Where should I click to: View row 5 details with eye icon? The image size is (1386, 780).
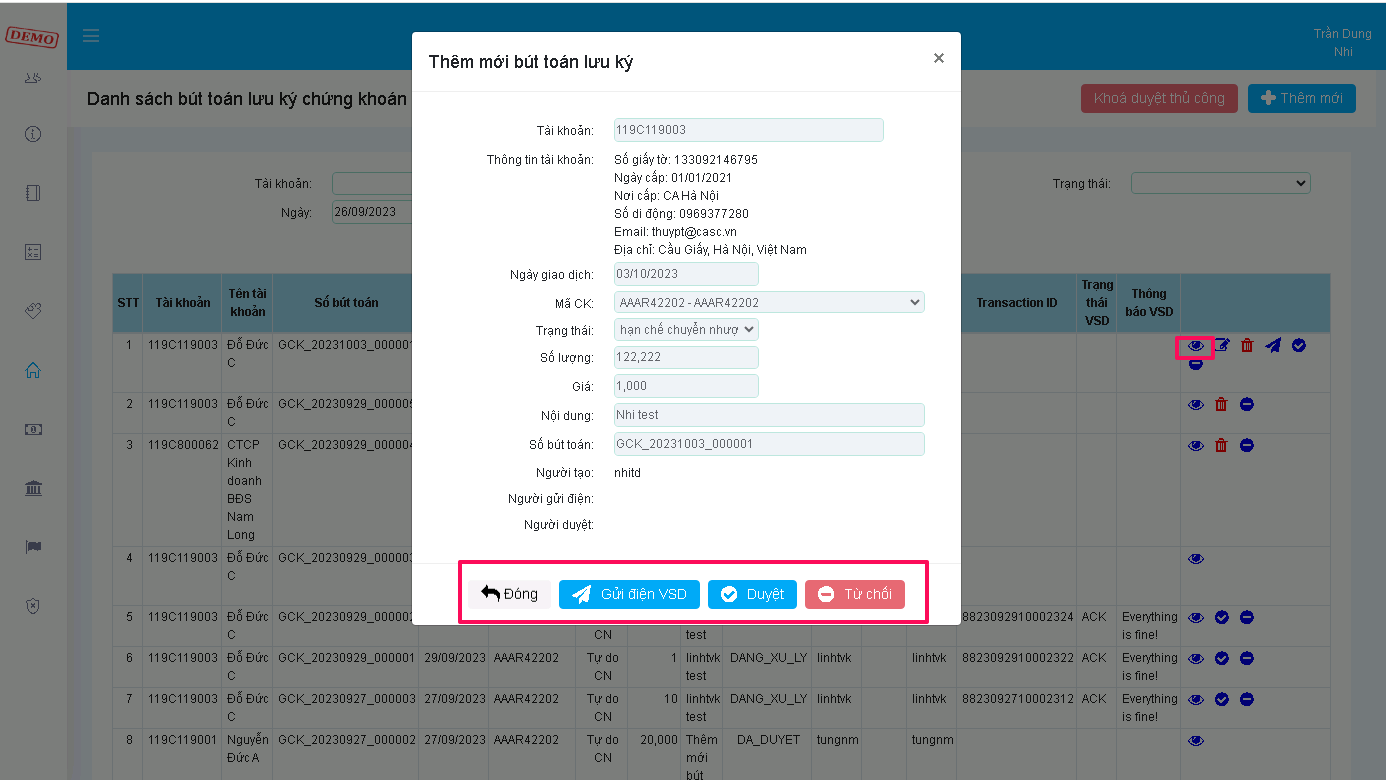pyautogui.click(x=1196, y=617)
